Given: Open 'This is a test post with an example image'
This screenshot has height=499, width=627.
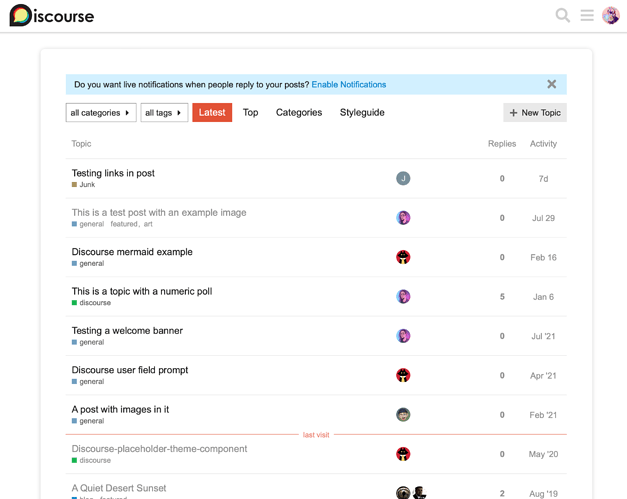Looking at the screenshot, I should 159,213.
